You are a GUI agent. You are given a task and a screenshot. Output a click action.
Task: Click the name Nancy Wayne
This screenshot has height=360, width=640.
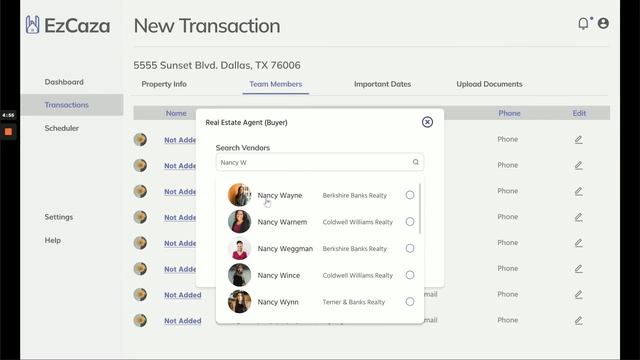(280, 195)
